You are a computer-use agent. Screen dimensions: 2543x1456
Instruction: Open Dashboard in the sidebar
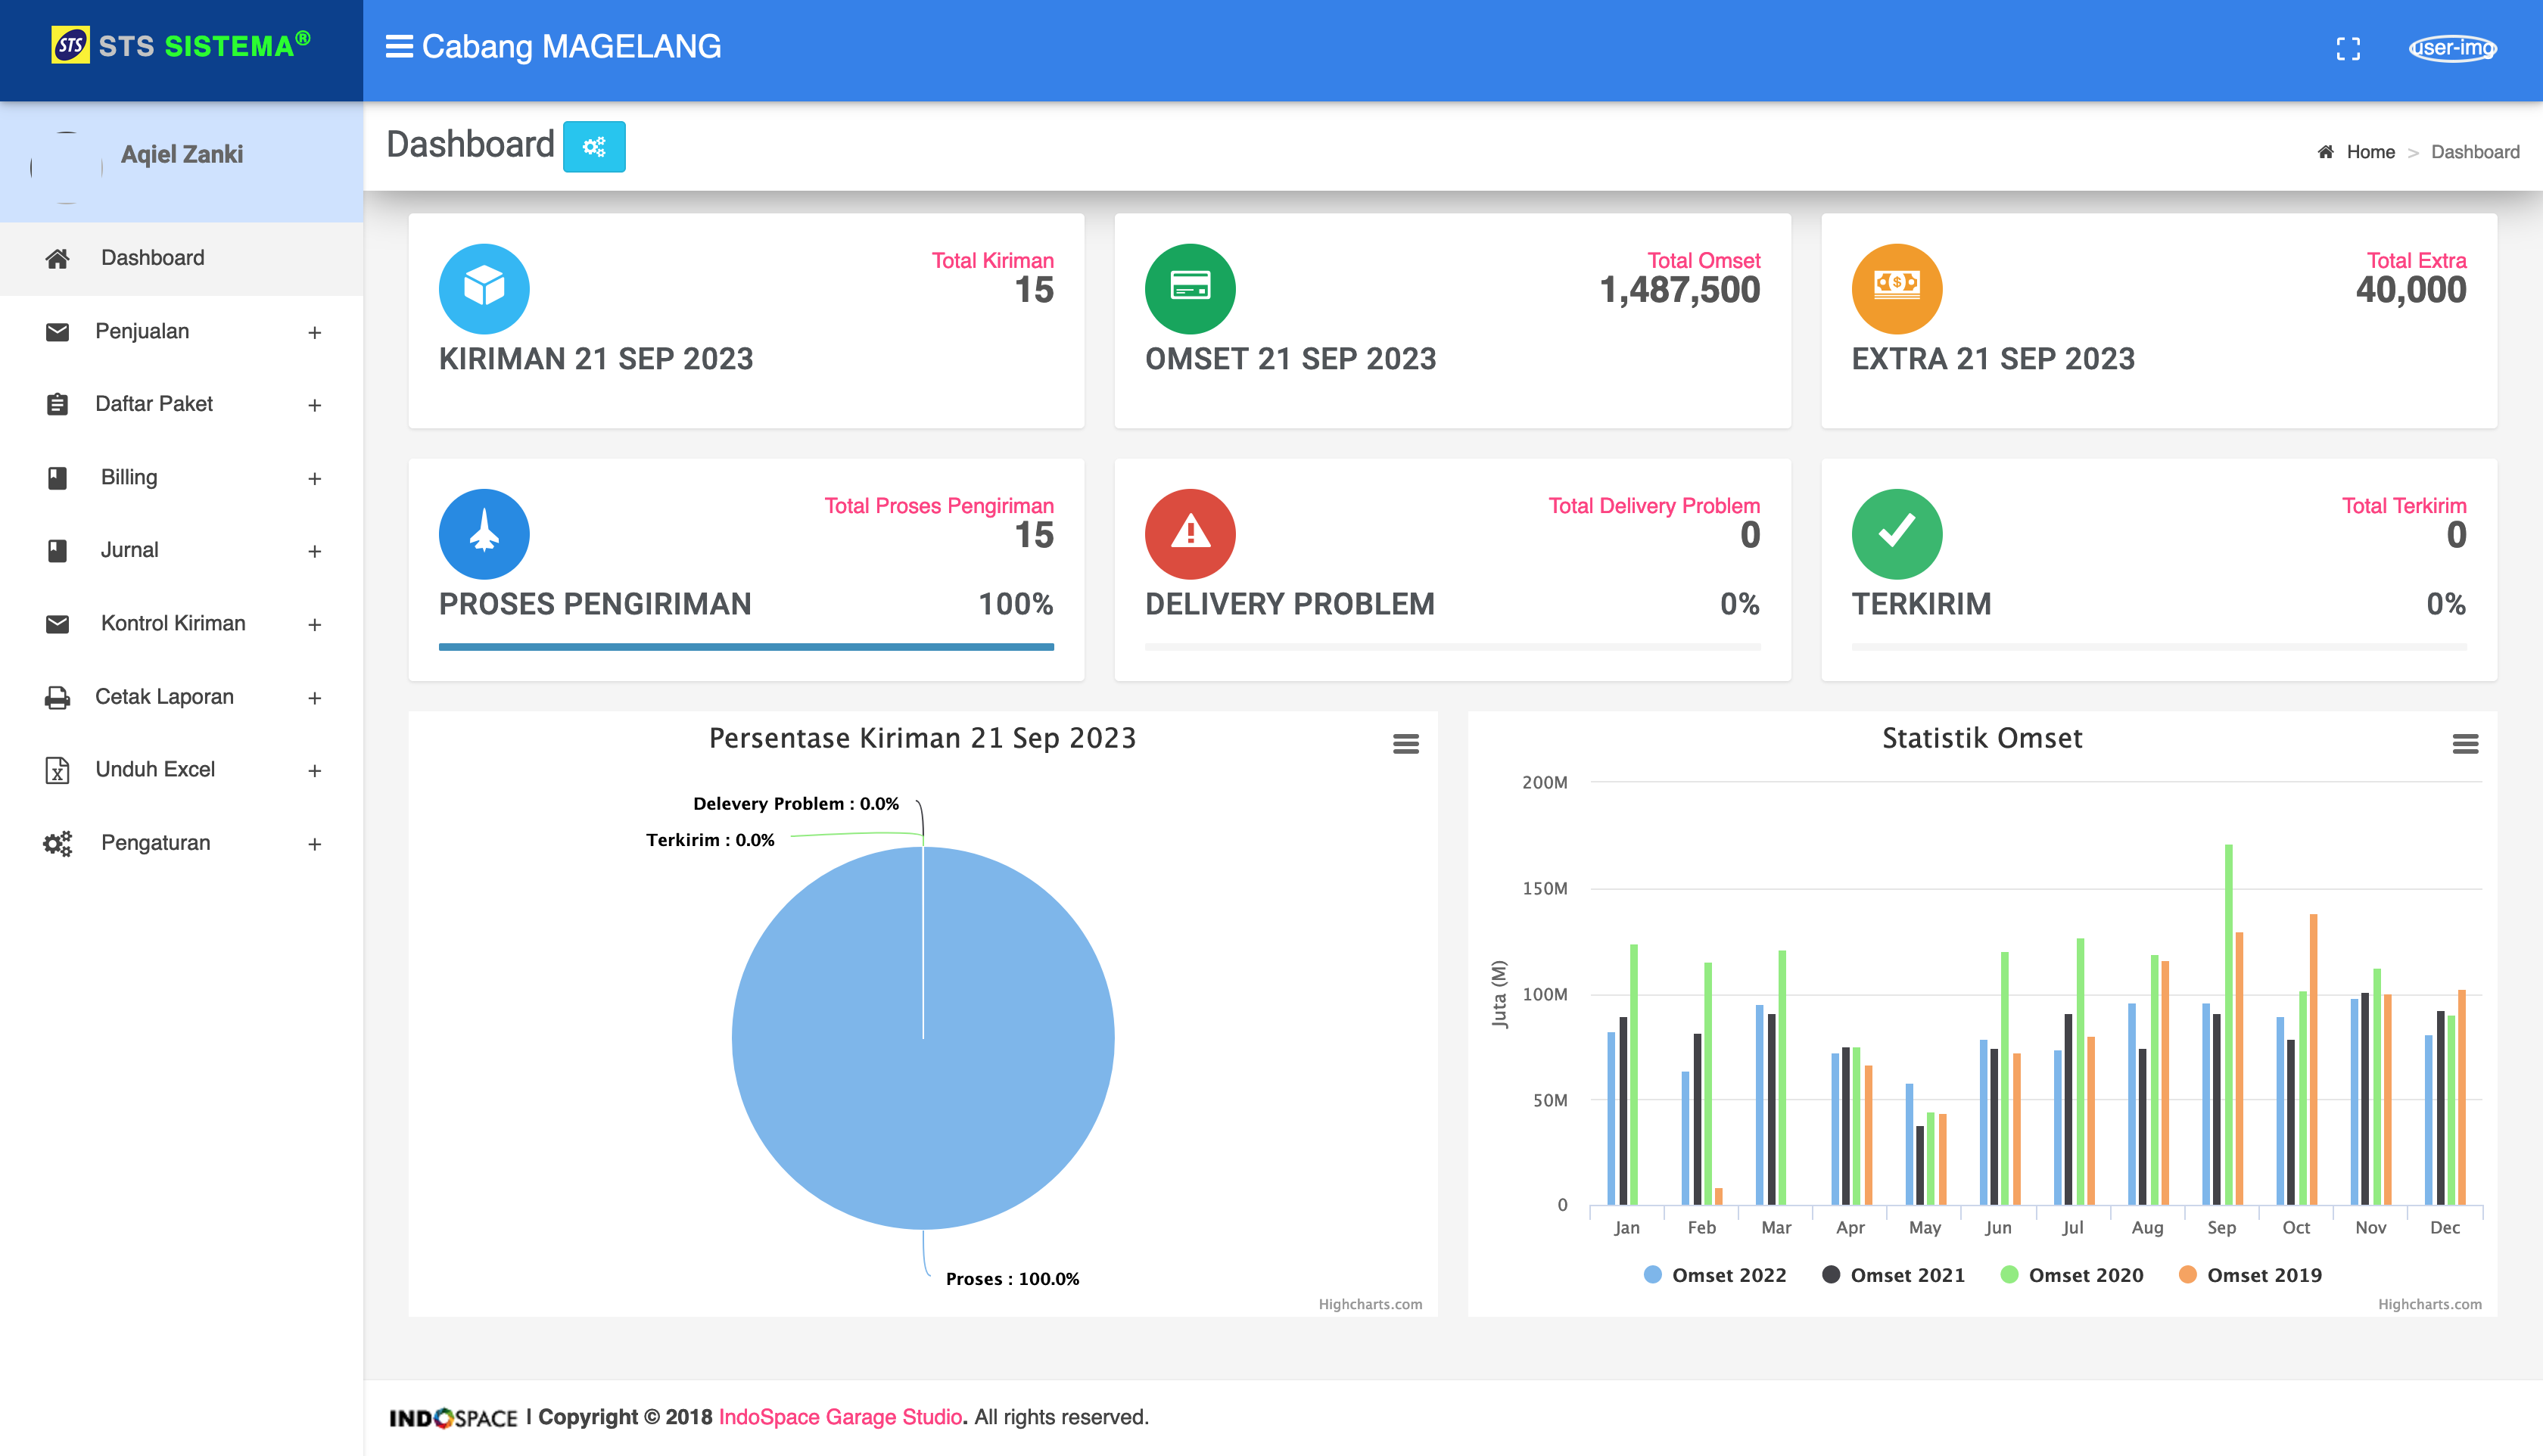(181, 258)
